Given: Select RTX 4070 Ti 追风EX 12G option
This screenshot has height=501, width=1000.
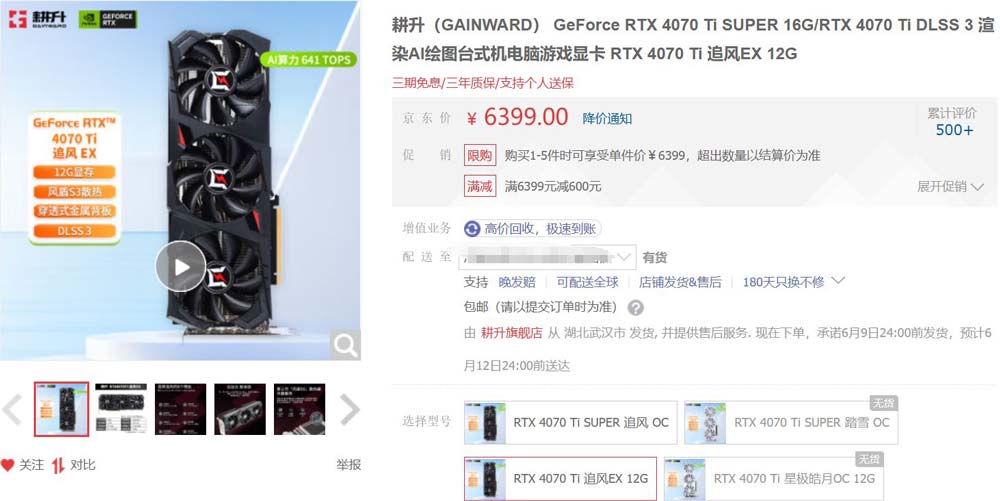Looking at the screenshot, I should (560, 479).
